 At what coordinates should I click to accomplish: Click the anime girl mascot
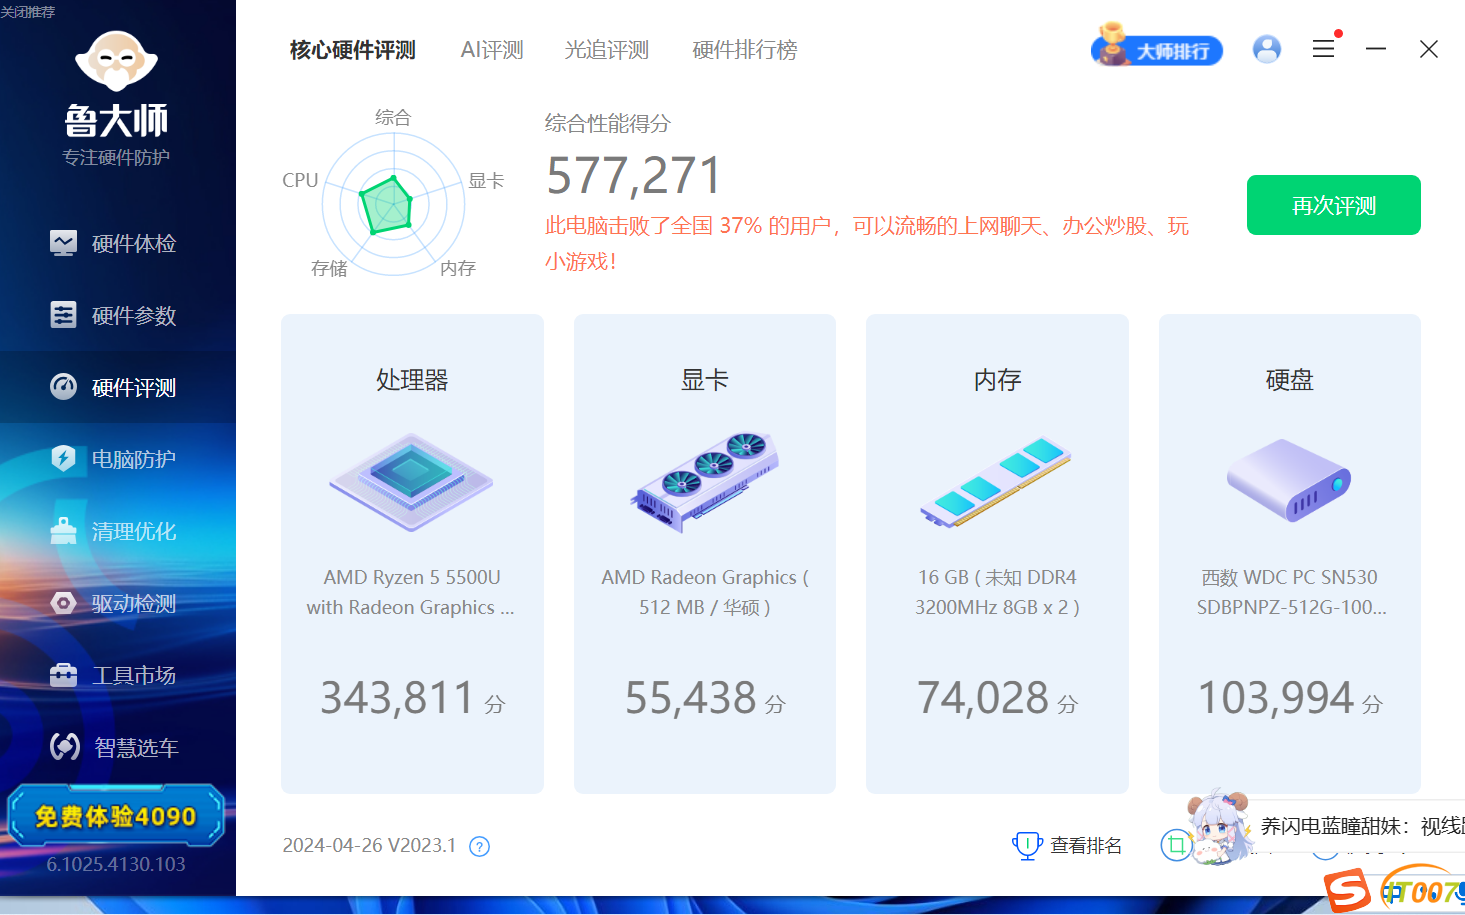(1220, 826)
